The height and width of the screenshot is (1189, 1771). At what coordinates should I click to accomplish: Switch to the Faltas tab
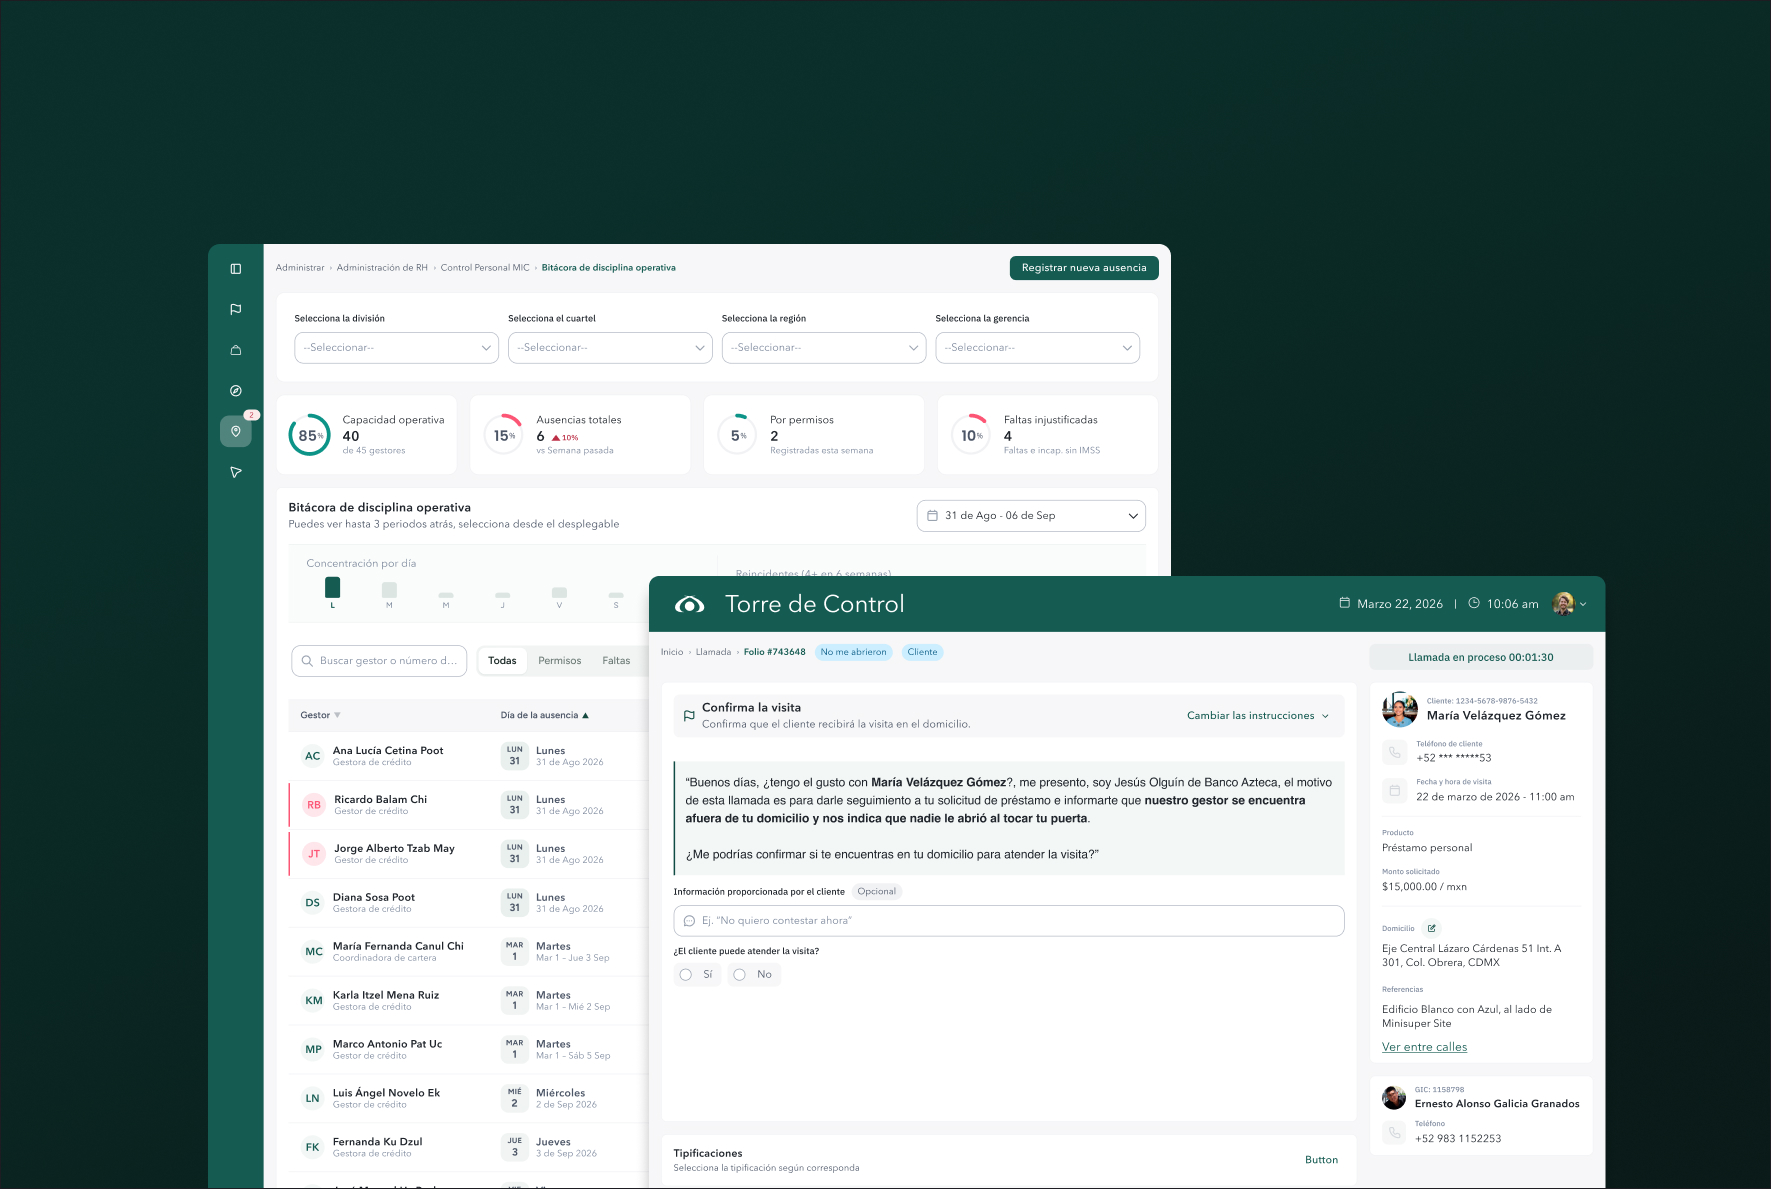coord(616,661)
